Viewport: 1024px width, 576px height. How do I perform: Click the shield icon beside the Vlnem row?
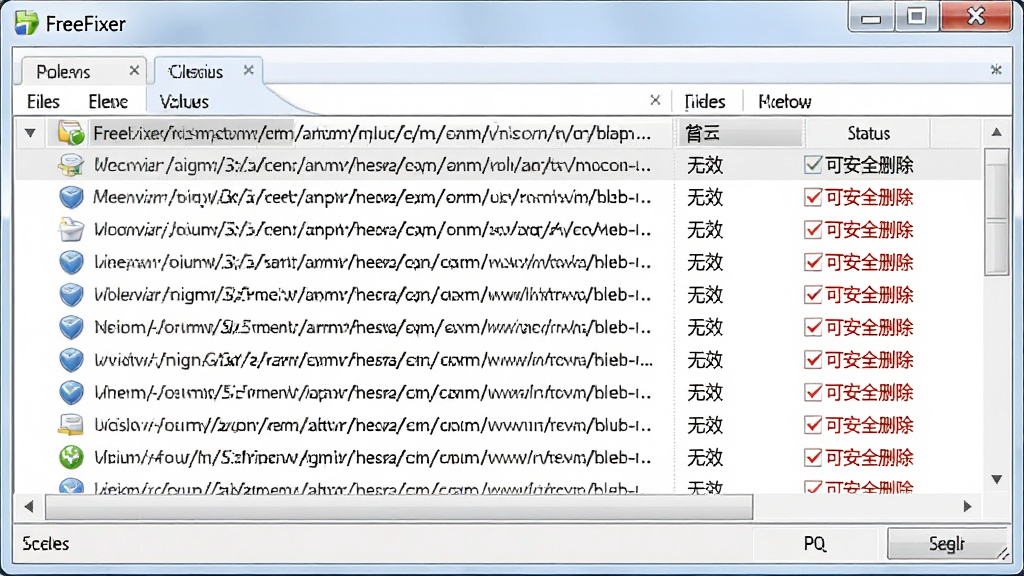tap(71, 392)
